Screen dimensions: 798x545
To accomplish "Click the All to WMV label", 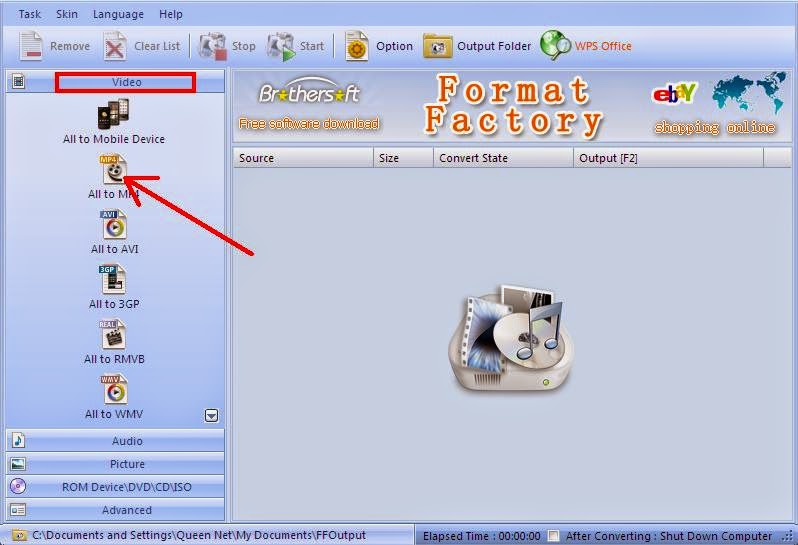I will [114, 414].
